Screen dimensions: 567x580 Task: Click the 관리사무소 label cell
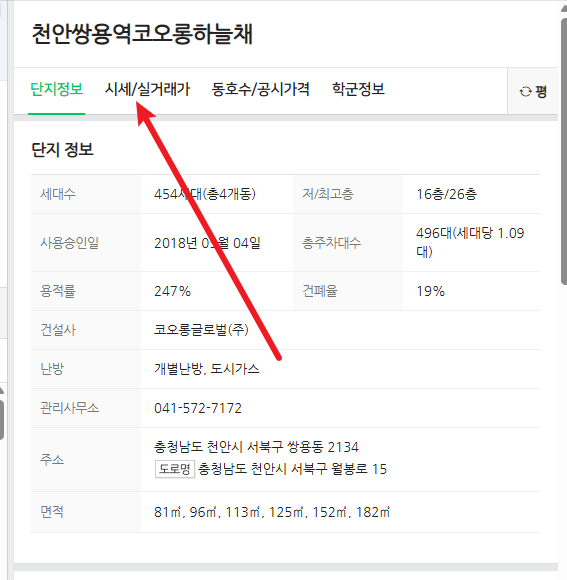point(86,408)
